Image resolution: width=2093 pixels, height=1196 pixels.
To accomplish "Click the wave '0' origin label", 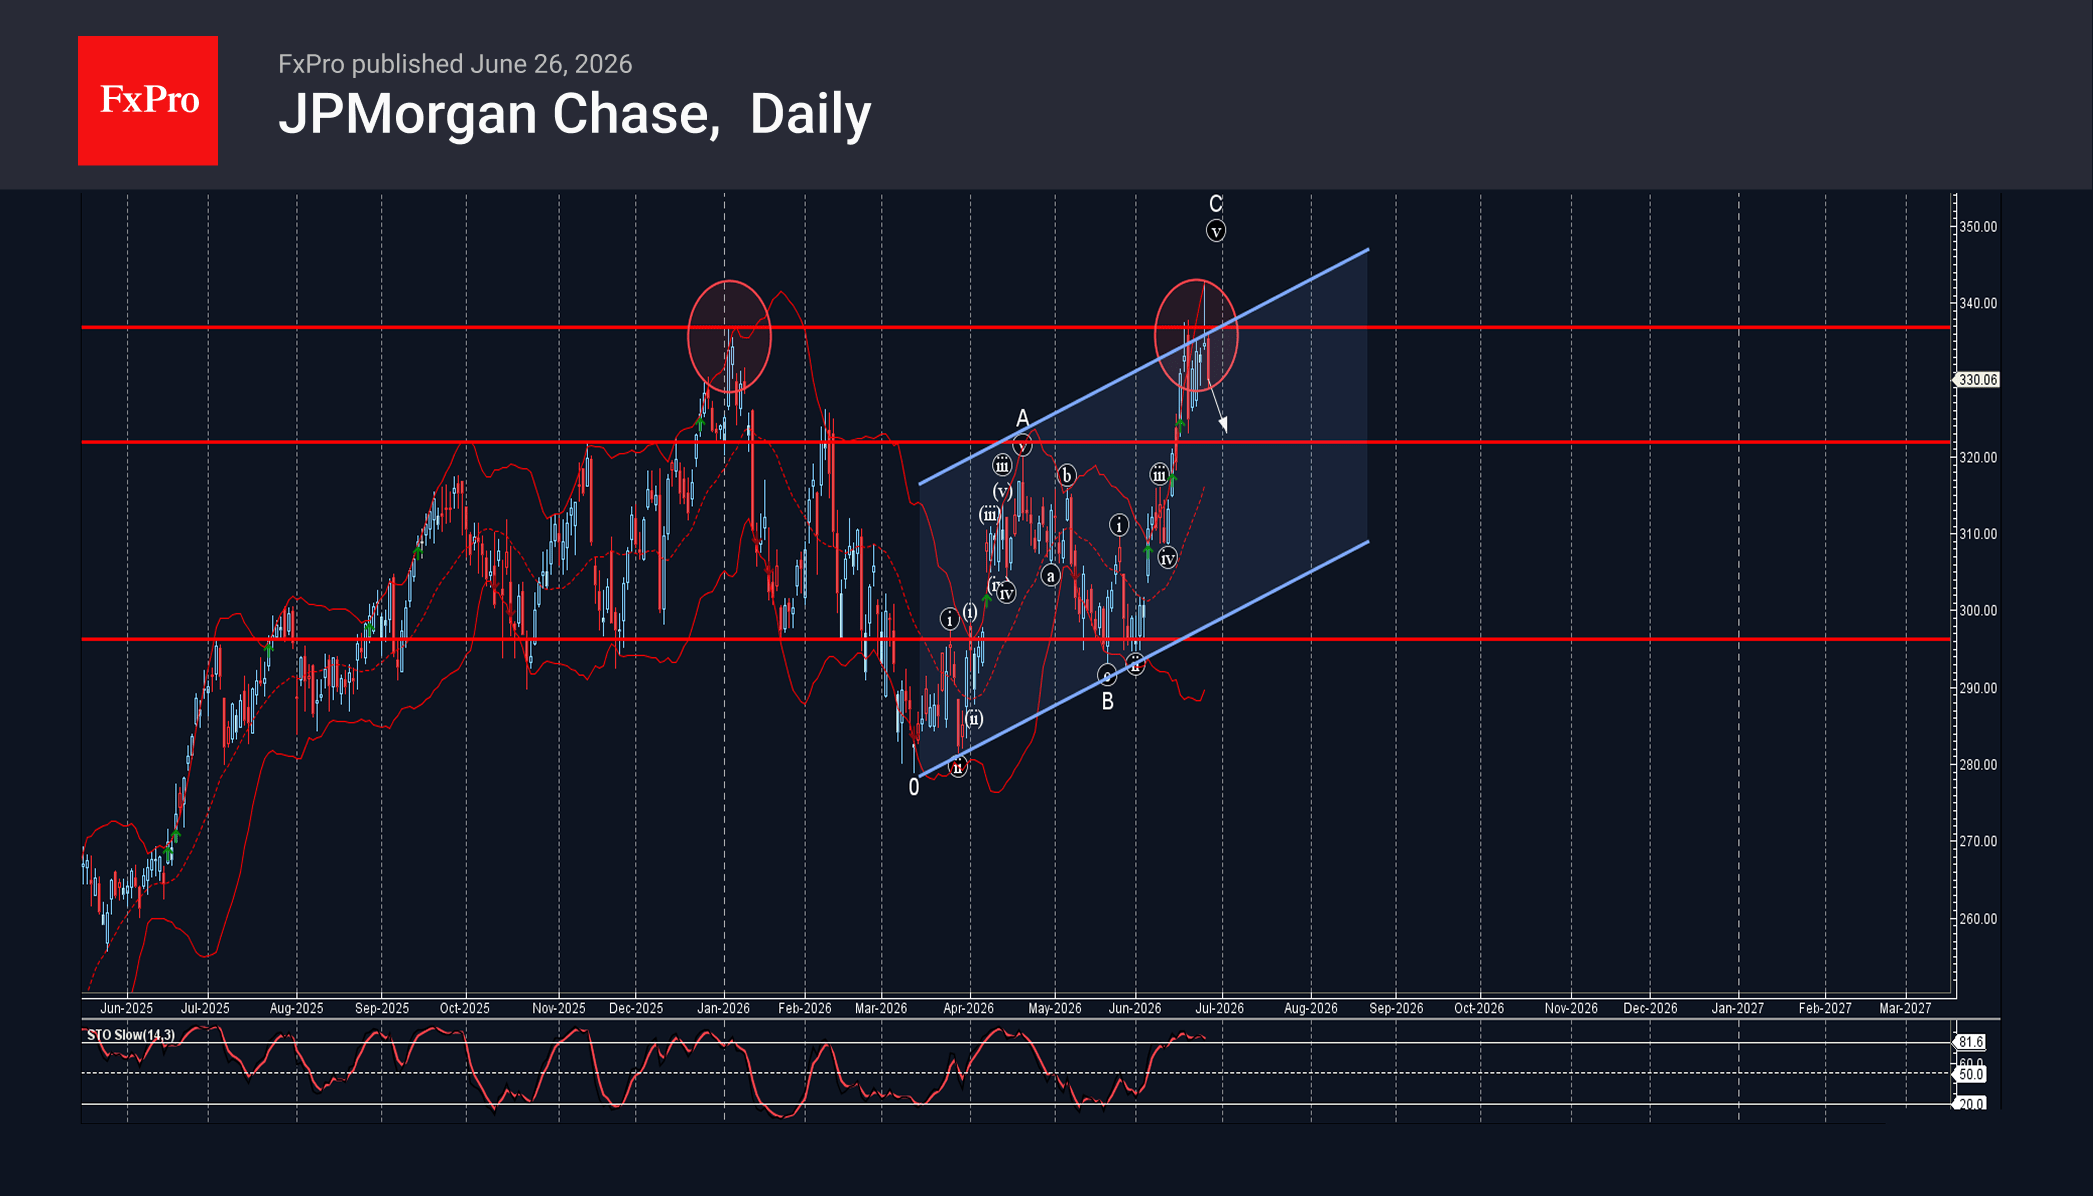I will [x=913, y=788].
